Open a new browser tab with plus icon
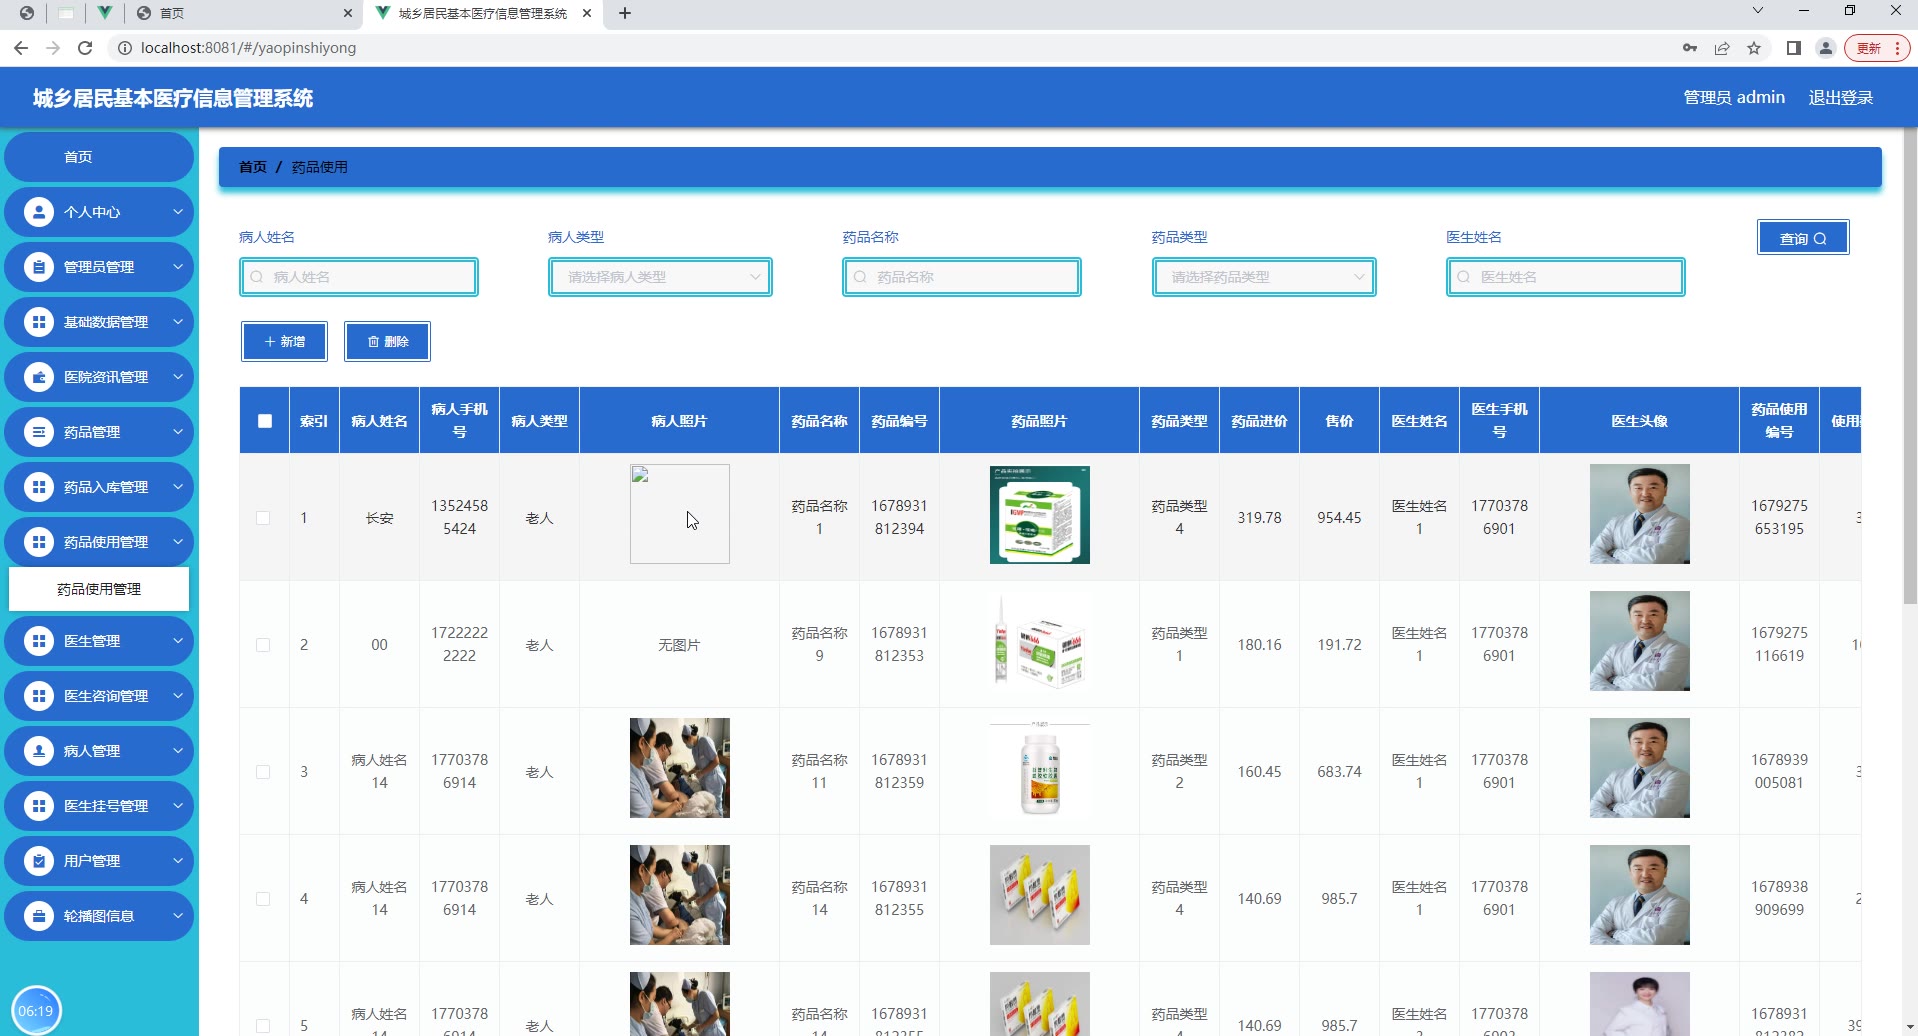This screenshot has width=1918, height=1036. [x=625, y=13]
